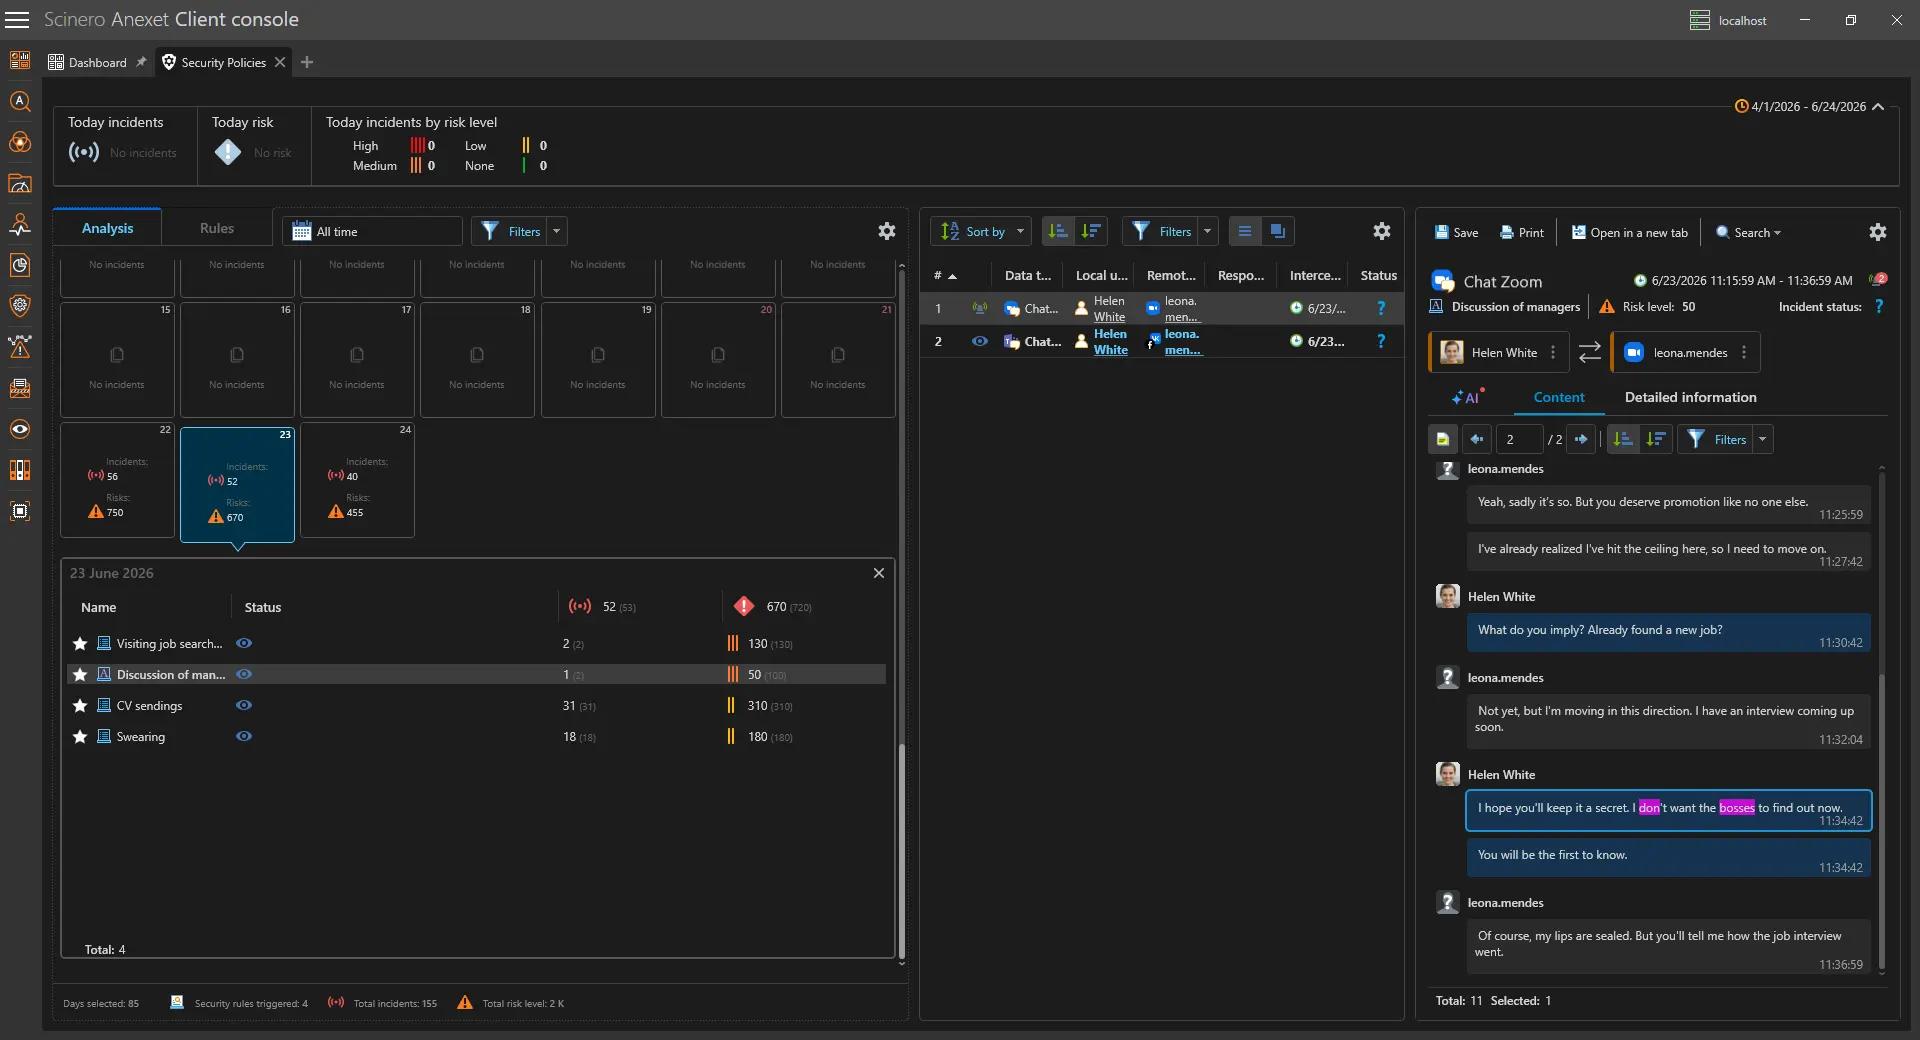Open the Sort by dropdown
The height and width of the screenshot is (1040, 1920).
point(981,232)
